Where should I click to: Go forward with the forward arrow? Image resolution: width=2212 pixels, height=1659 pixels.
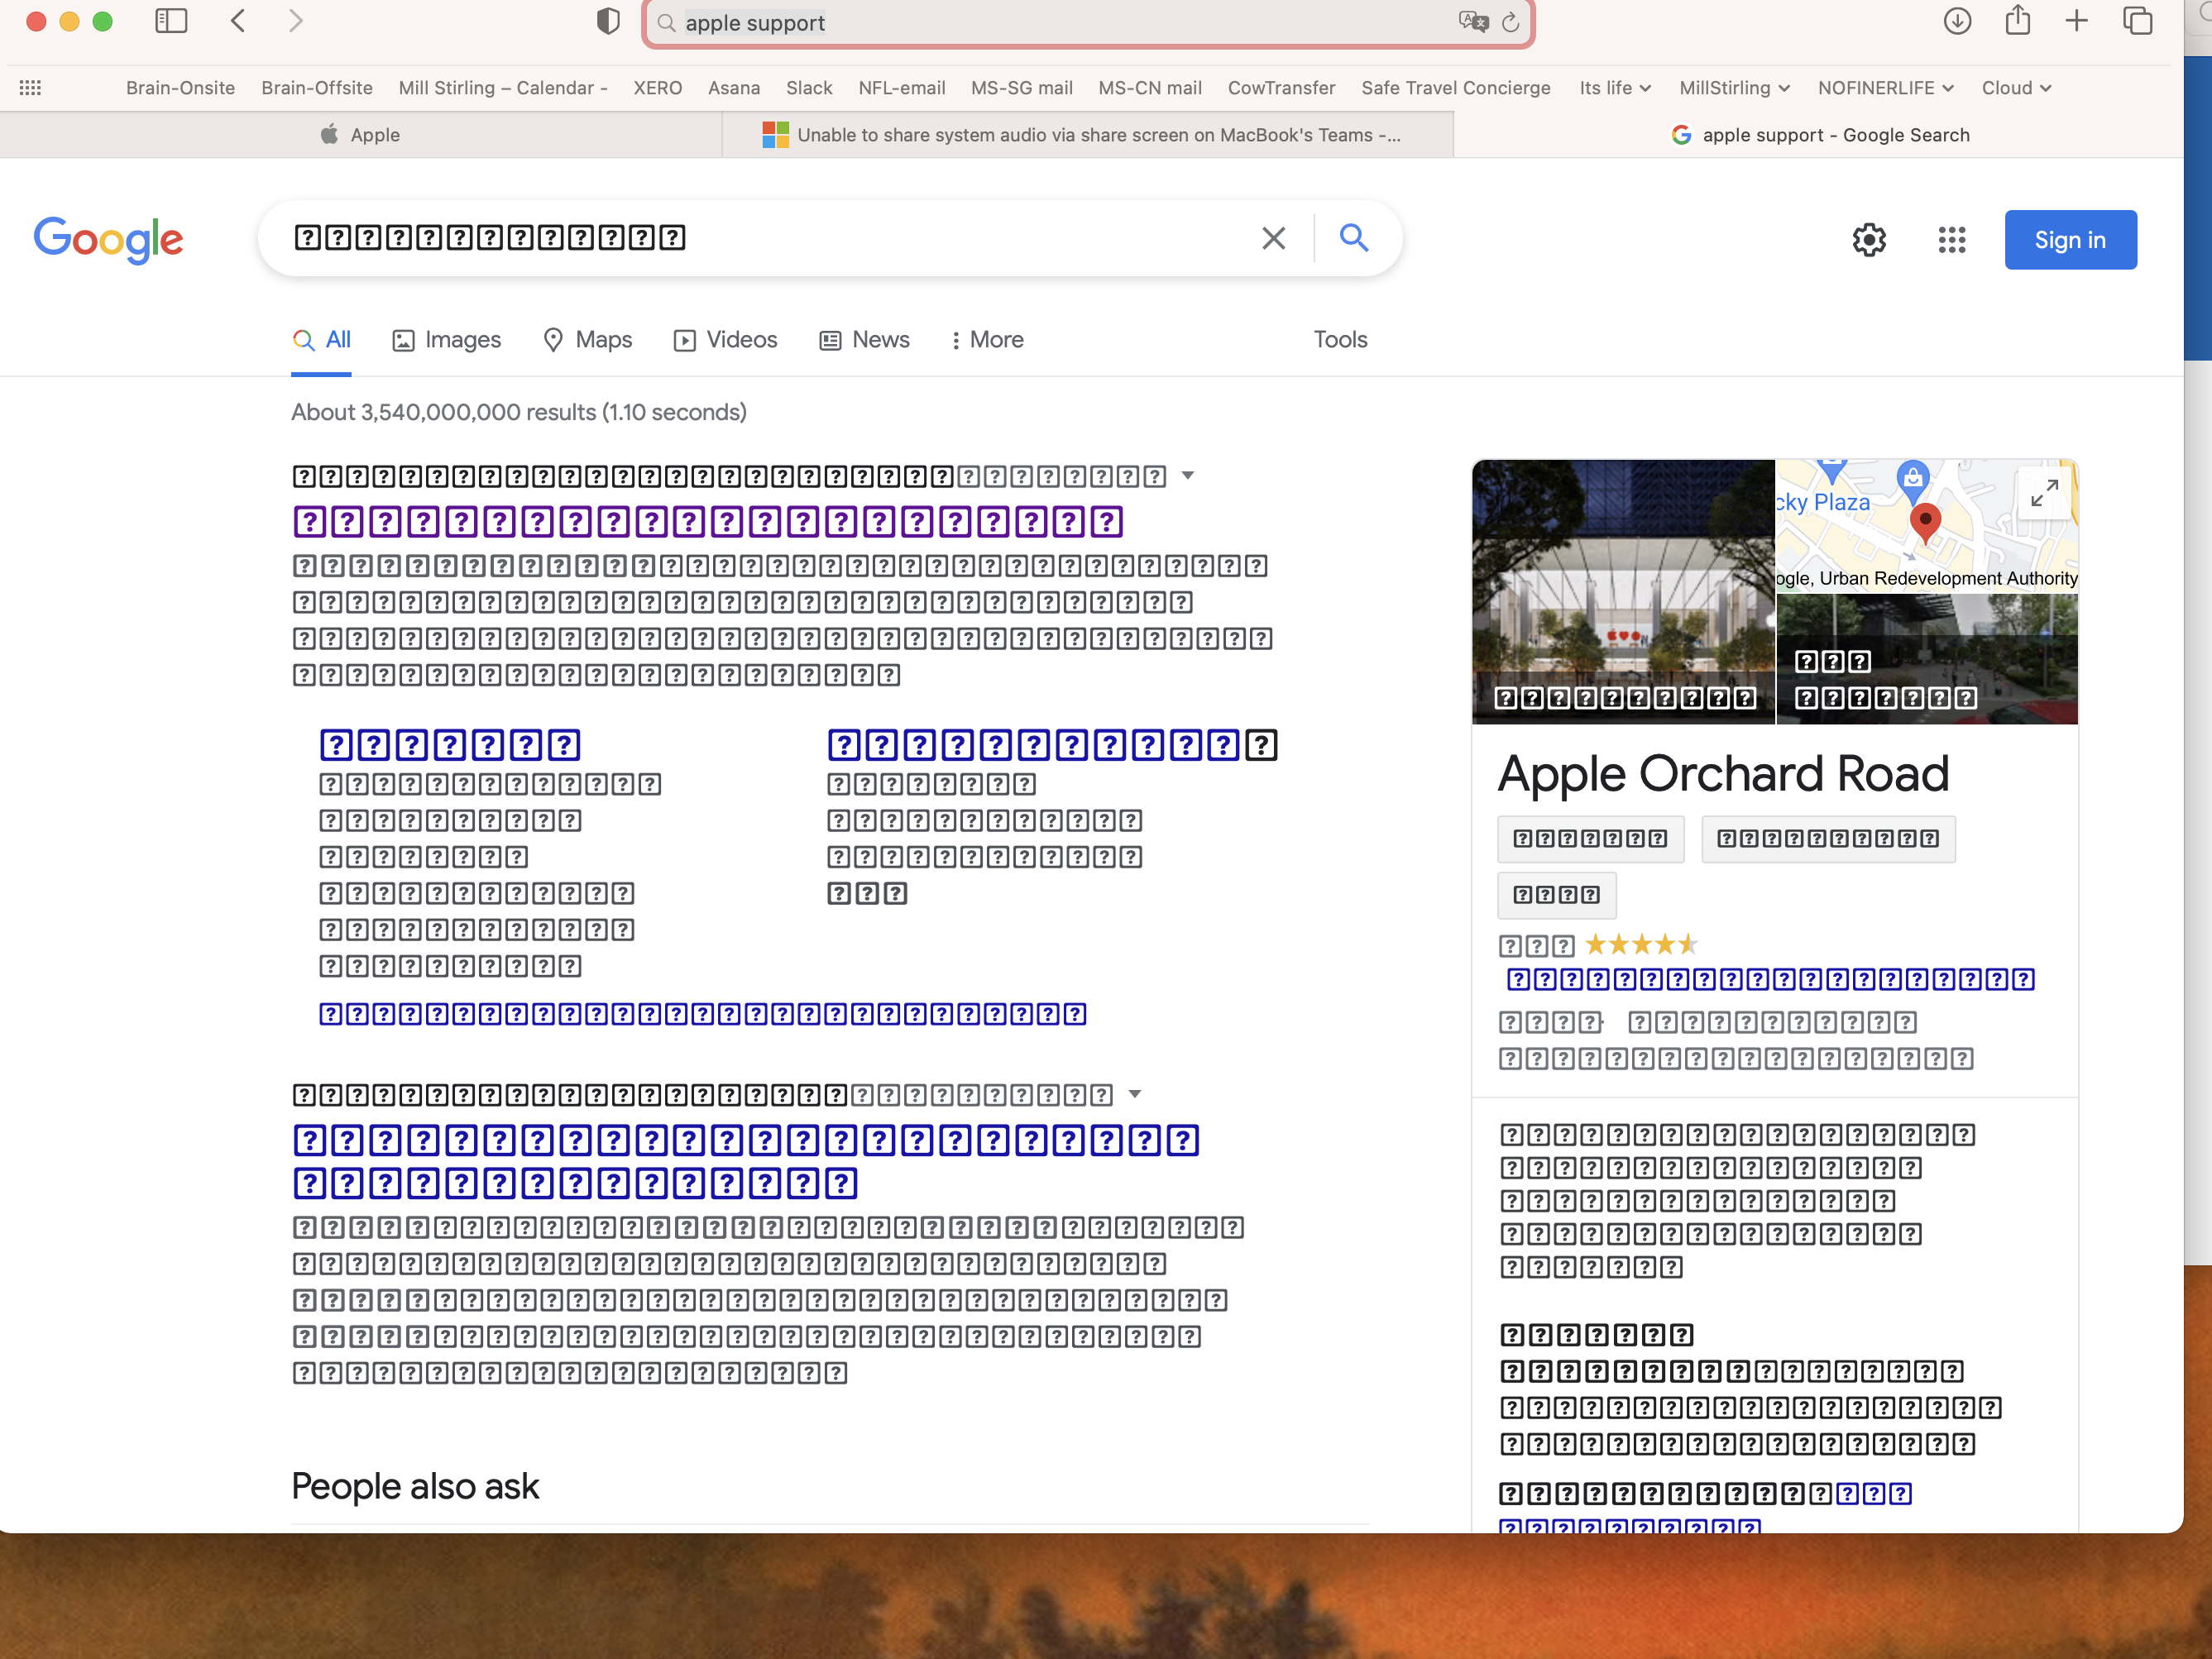coord(295,21)
